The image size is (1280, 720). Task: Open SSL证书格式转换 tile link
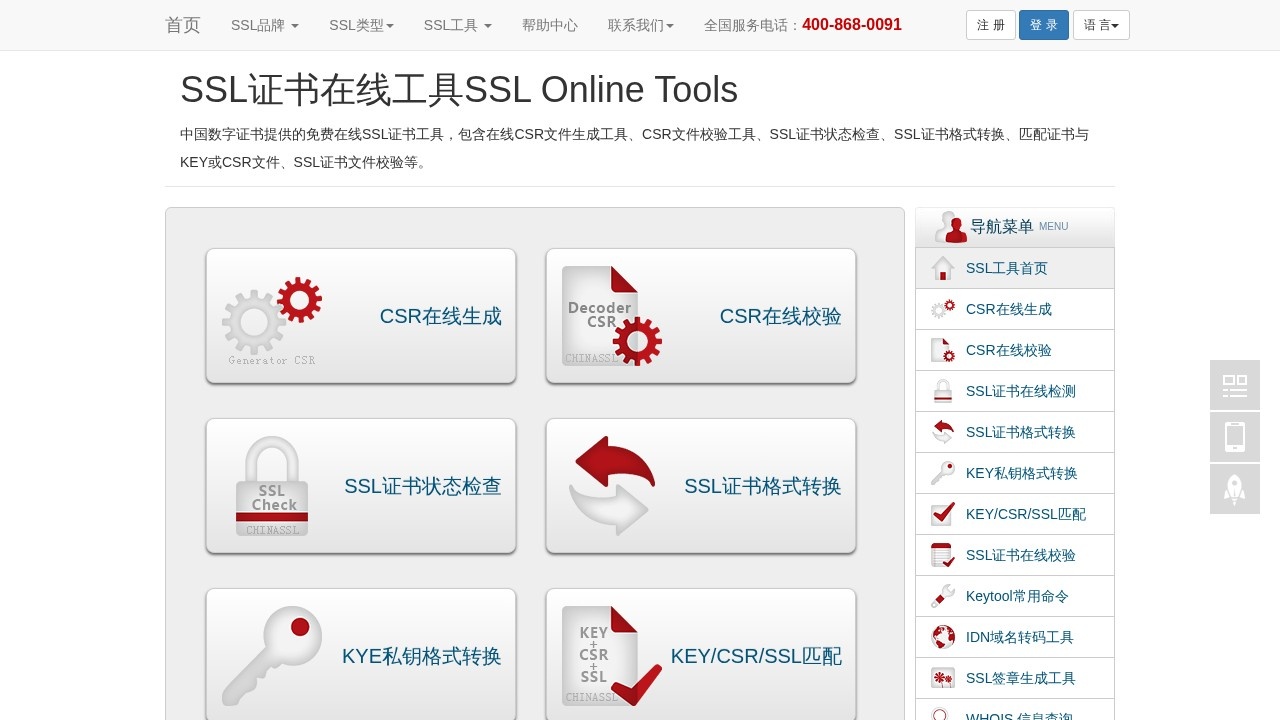[x=701, y=486]
